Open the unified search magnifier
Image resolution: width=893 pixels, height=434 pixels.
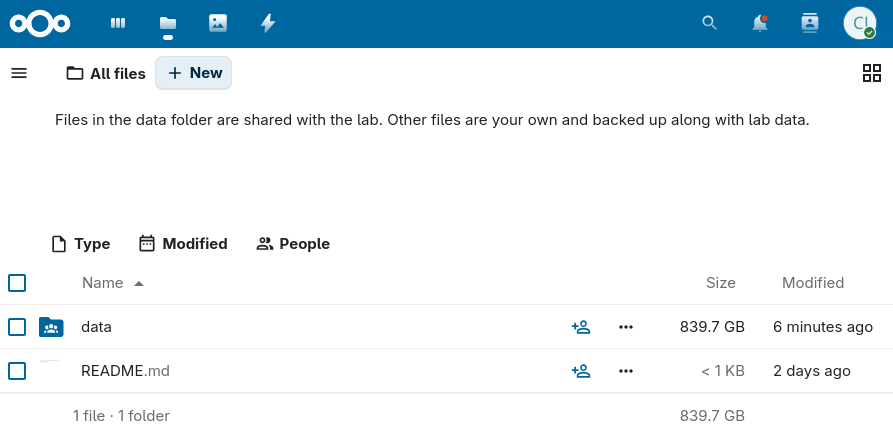point(710,23)
